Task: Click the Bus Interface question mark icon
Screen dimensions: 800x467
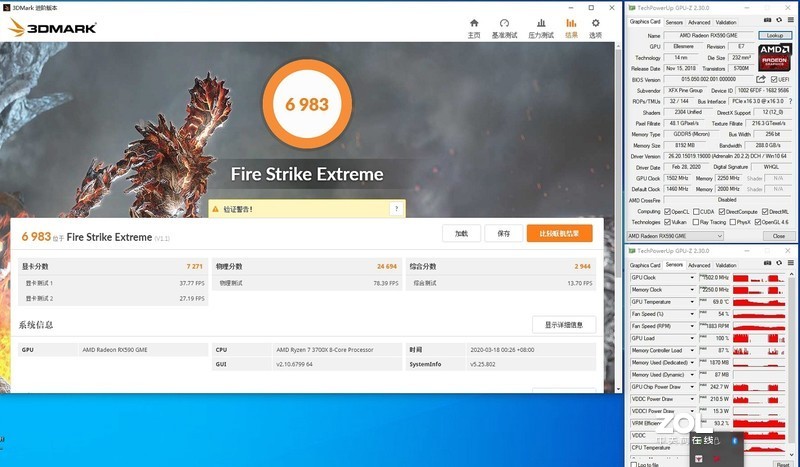Action: point(791,101)
